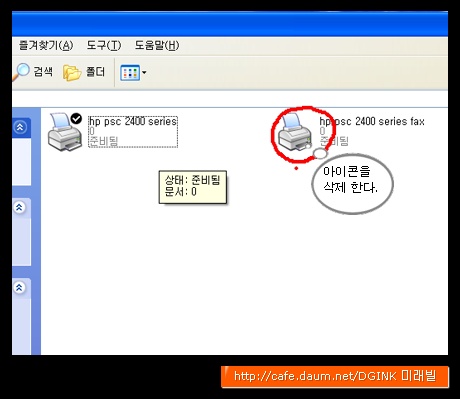Click the 검색 magnifier icon
This screenshot has width=460, height=399.
tap(21, 72)
